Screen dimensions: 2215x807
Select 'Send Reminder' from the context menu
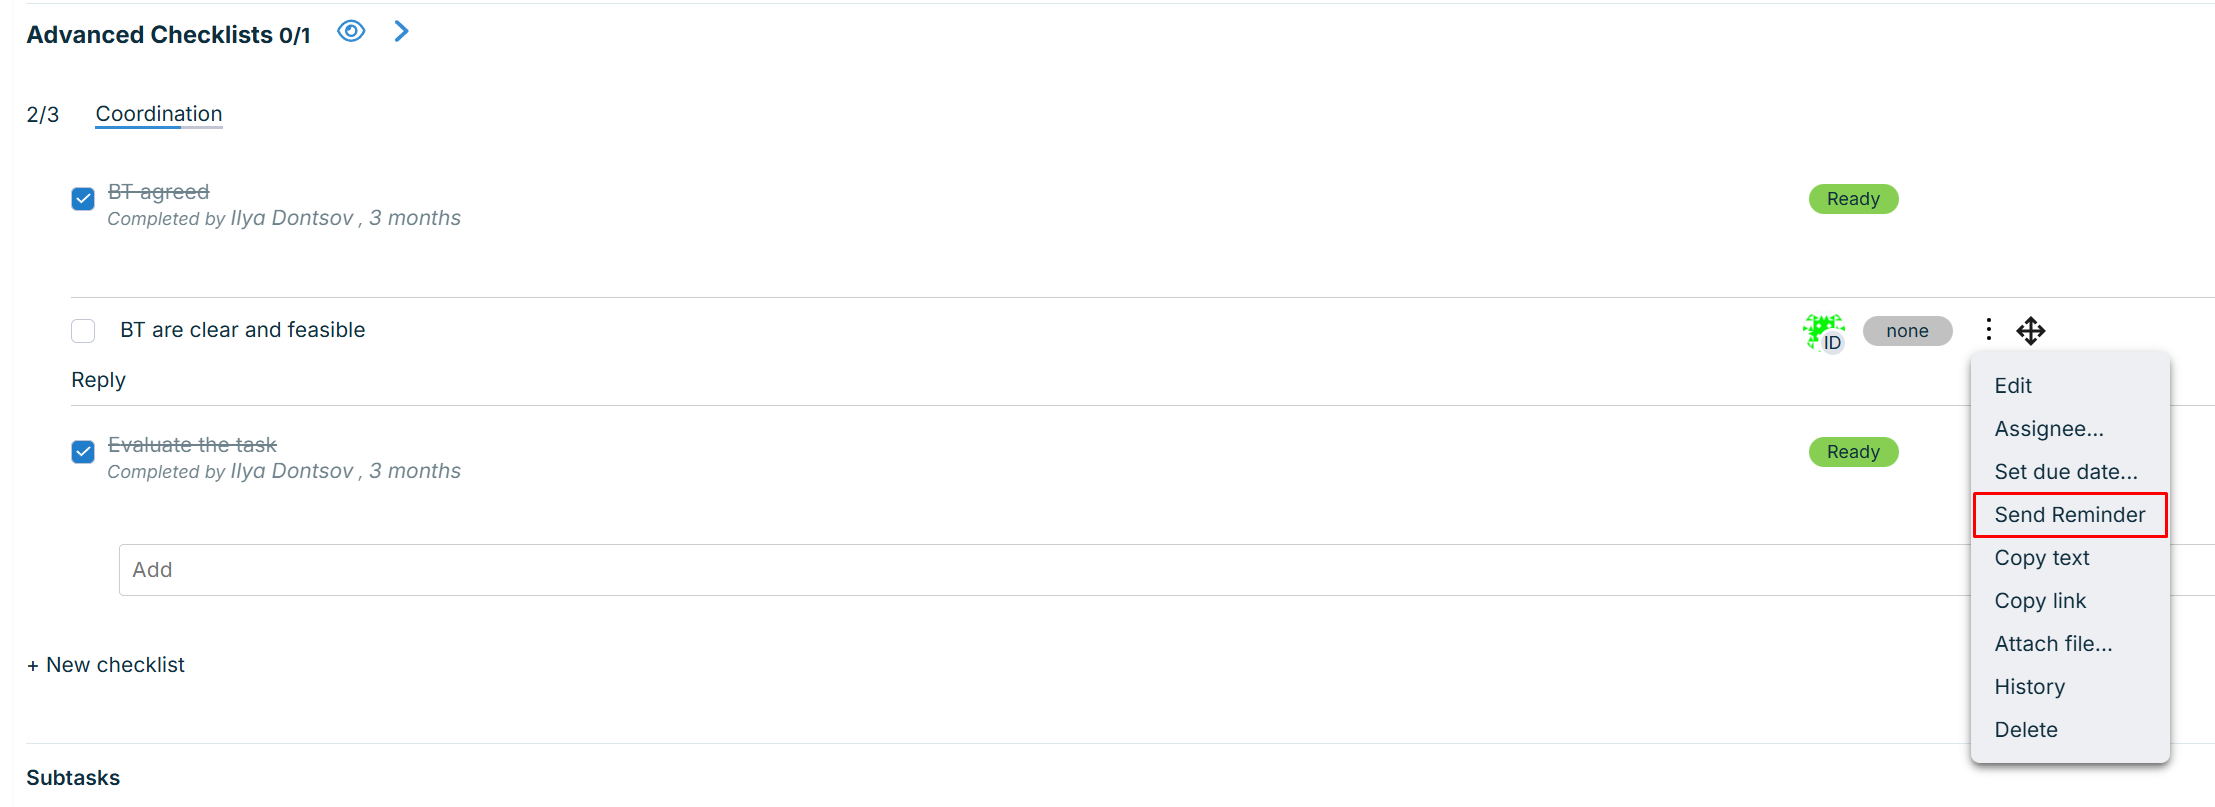click(x=2069, y=515)
